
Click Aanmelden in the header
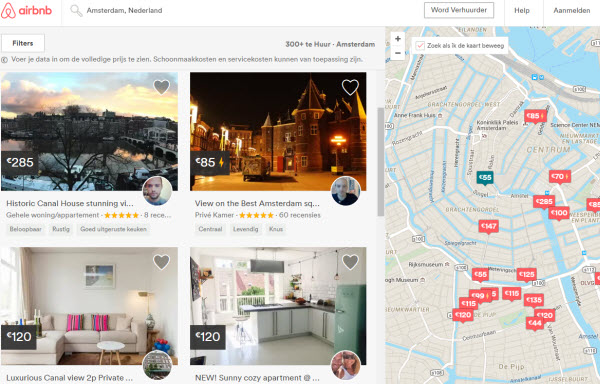[572, 10]
